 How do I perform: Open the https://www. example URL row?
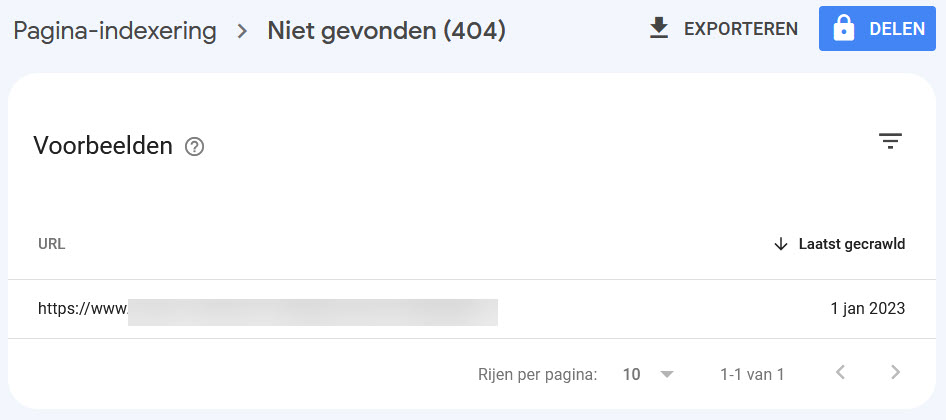[268, 309]
